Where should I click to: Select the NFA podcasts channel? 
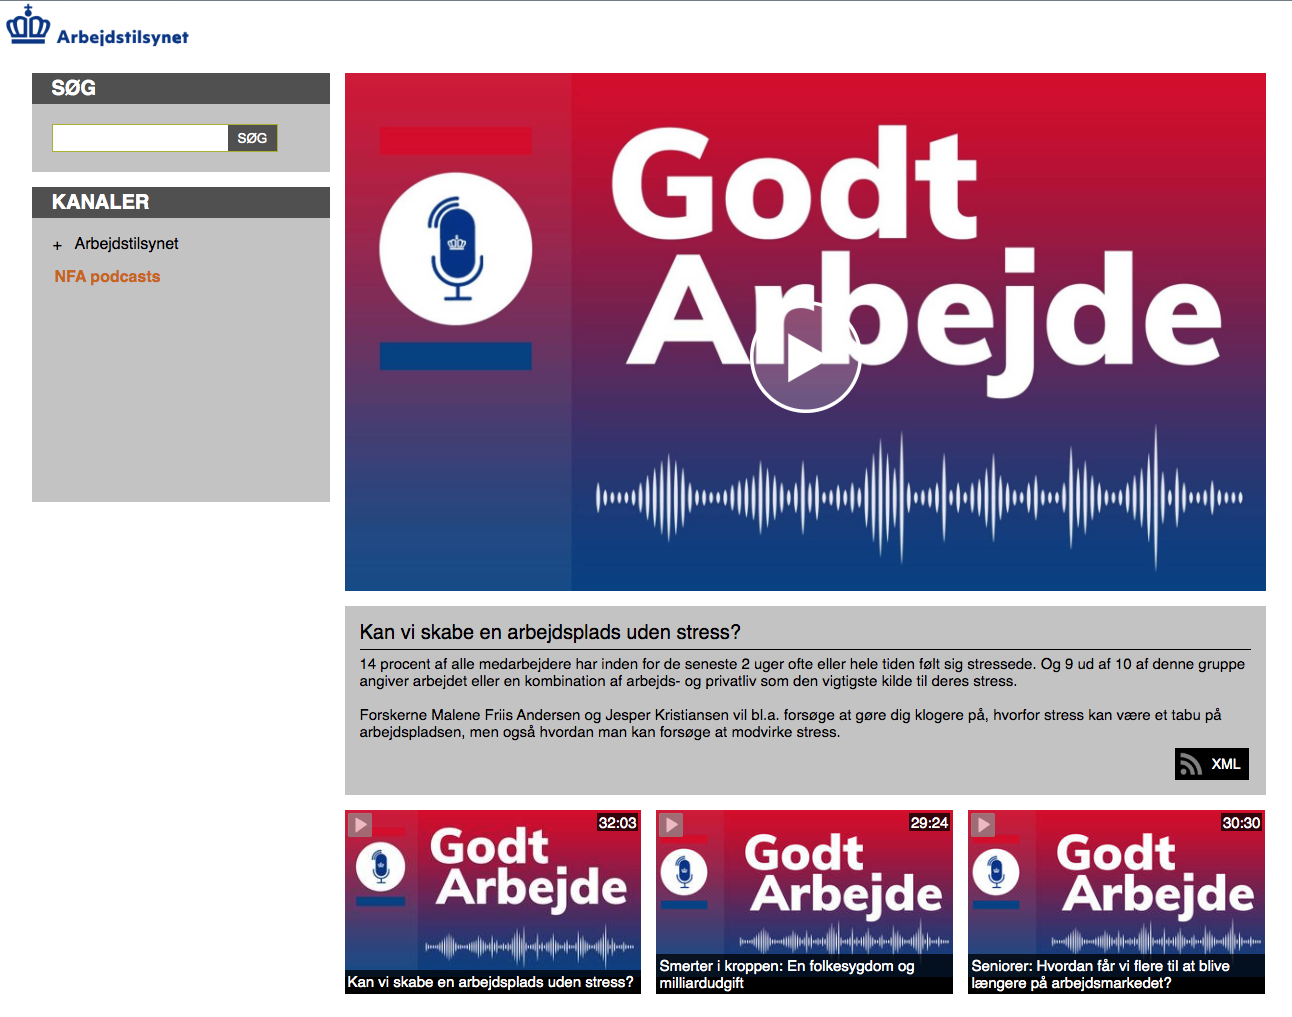[107, 277]
